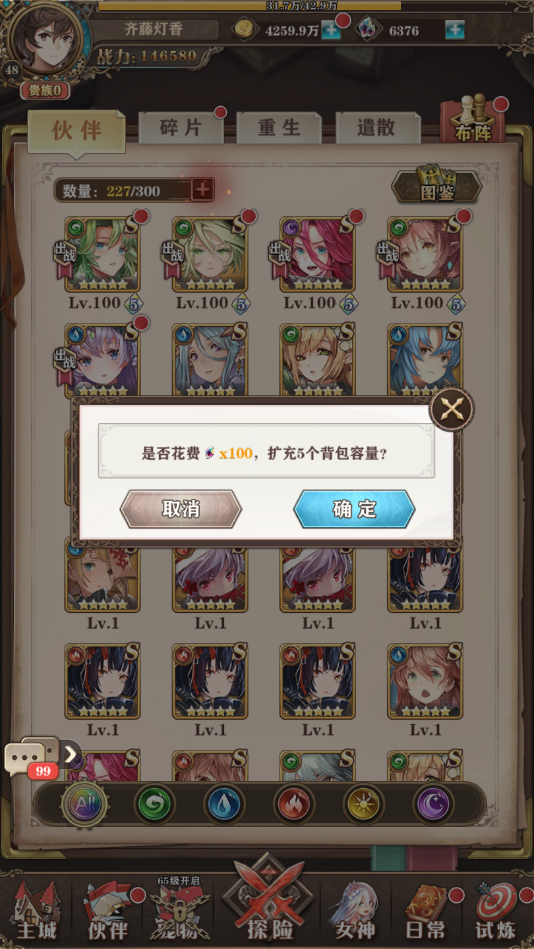
Task: Switch to the 重生 tab
Action: coord(279,128)
